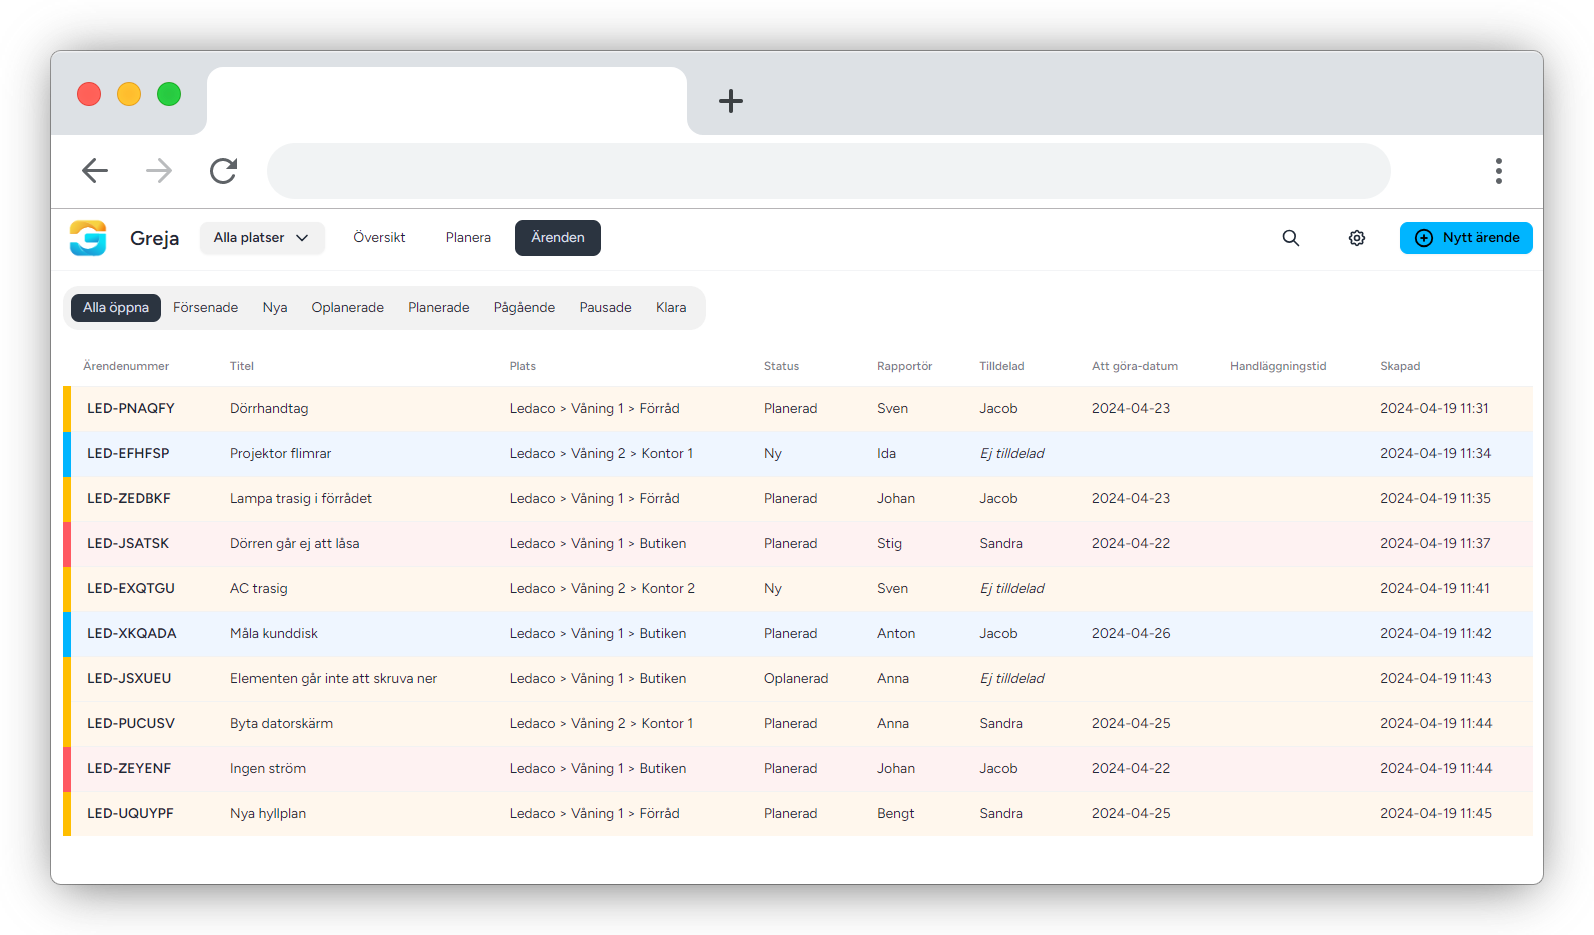Open the Byta datorskärm case

(x=281, y=723)
